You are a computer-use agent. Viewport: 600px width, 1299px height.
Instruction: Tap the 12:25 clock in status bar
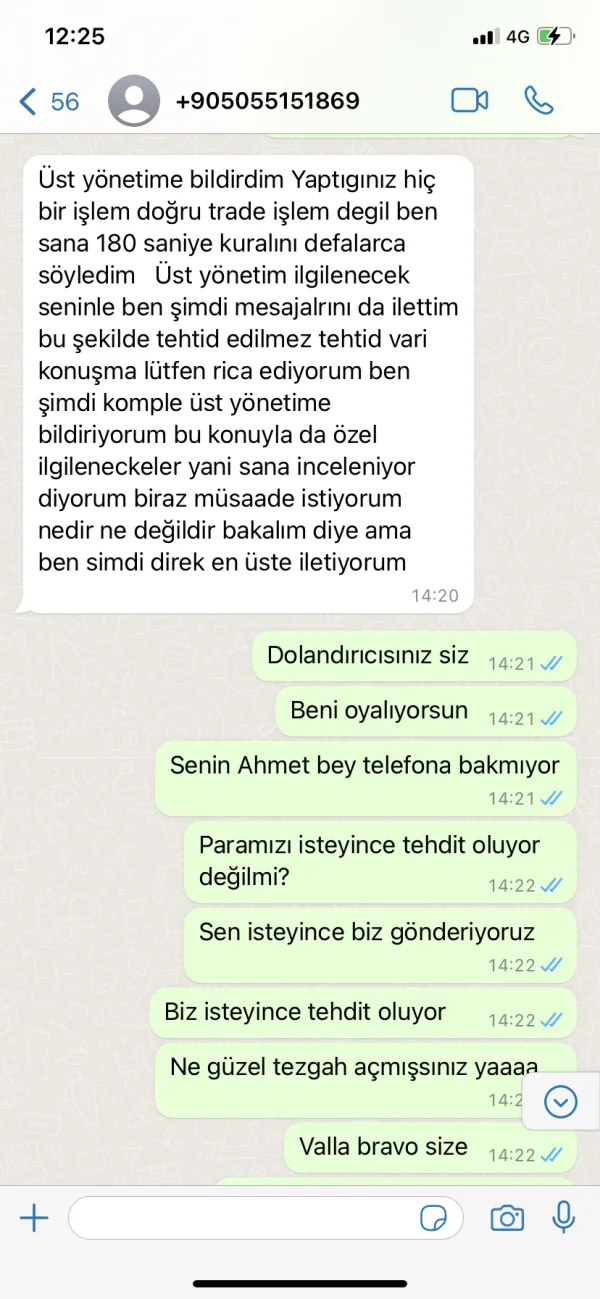pos(75,36)
